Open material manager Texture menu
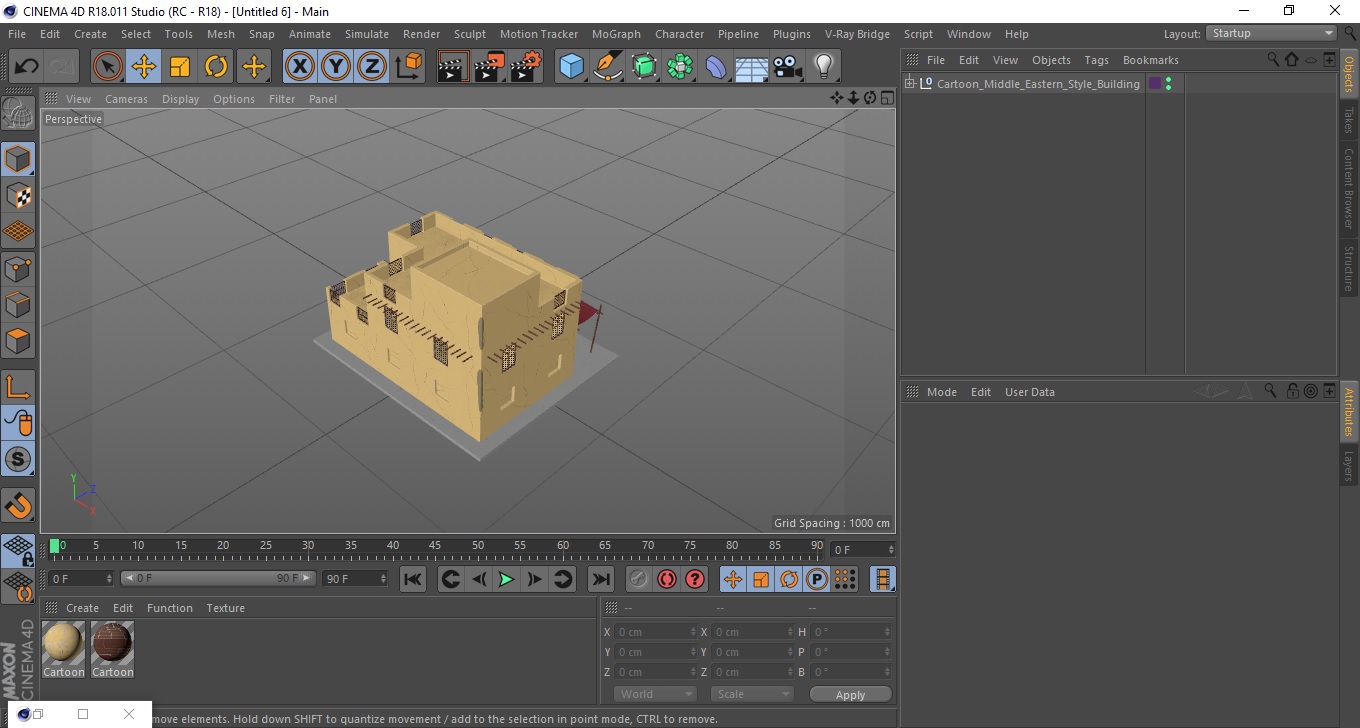 click(x=225, y=608)
